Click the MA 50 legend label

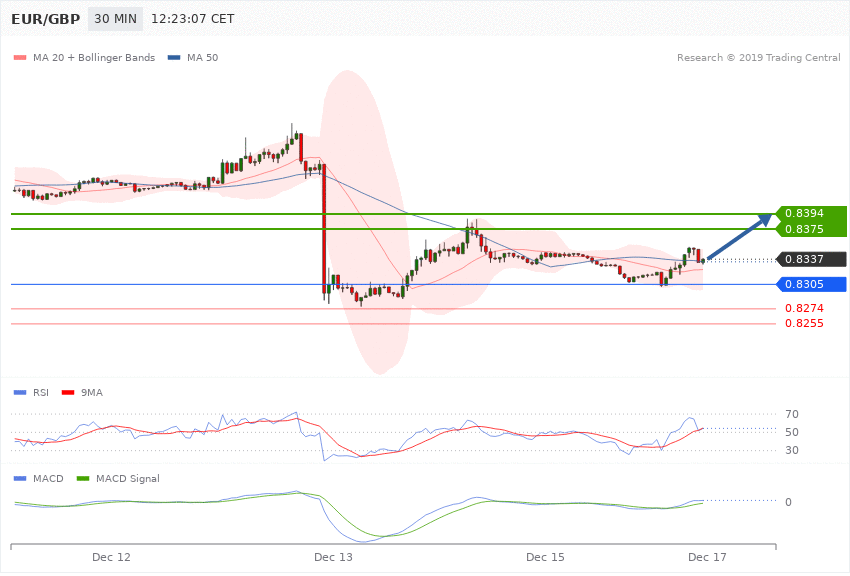202,57
